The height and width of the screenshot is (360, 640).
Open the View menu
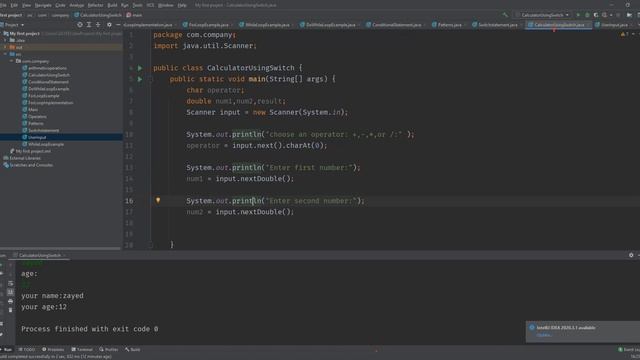[x=27, y=5]
